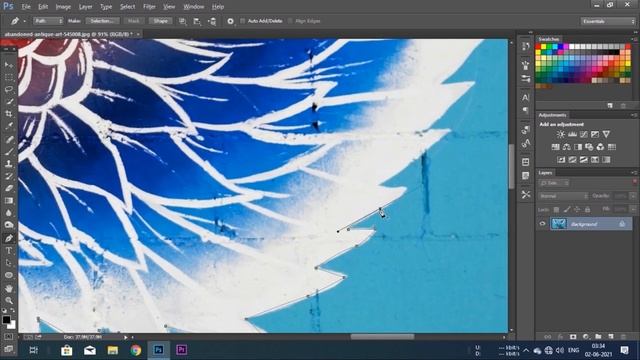
Task: Open the Essentials workspace dropdown
Action: tap(608, 21)
